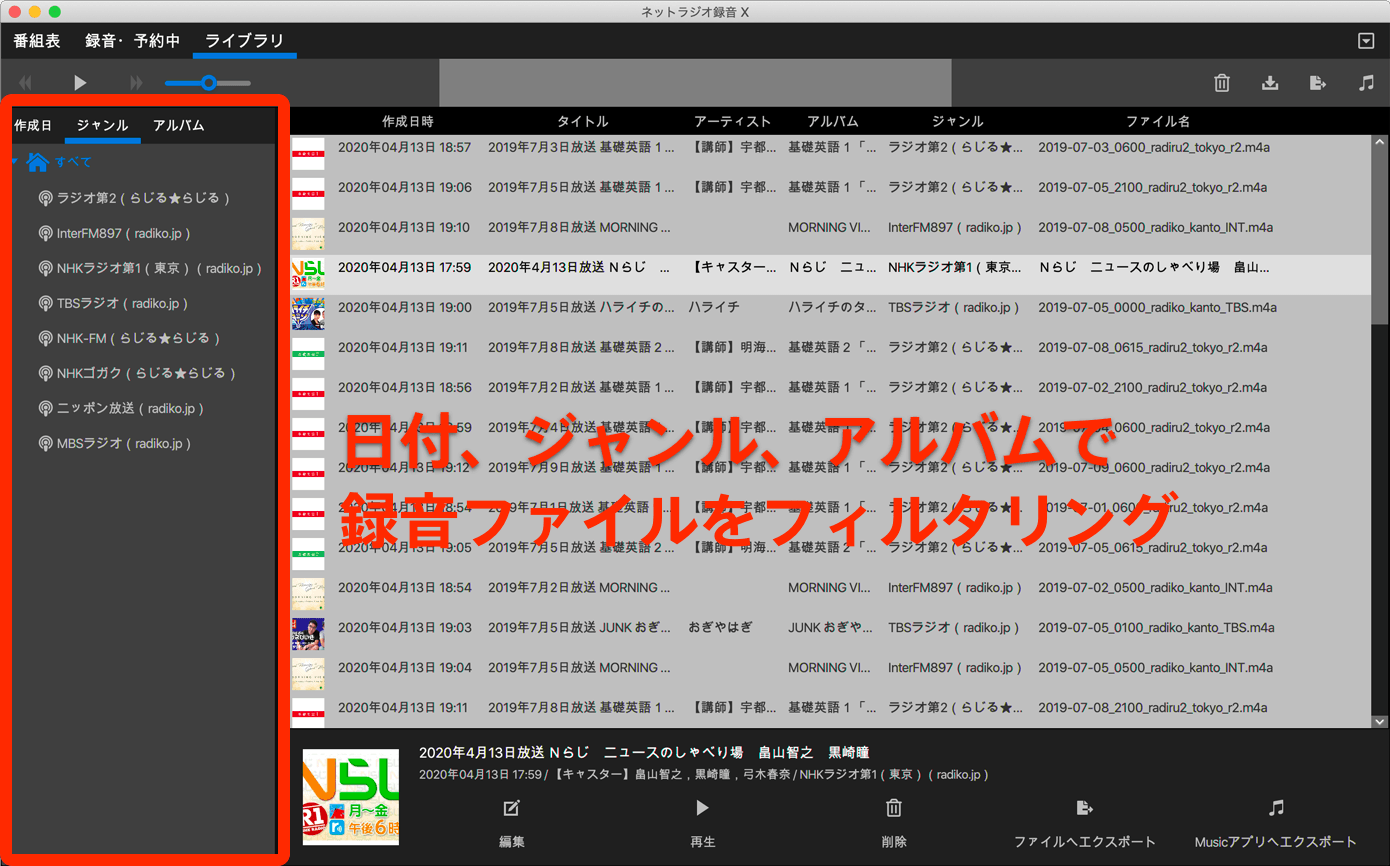Viewport: 1390px width, 866px height.
Task: Click the trash icon in the top toolbar
Action: [x=1221, y=84]
